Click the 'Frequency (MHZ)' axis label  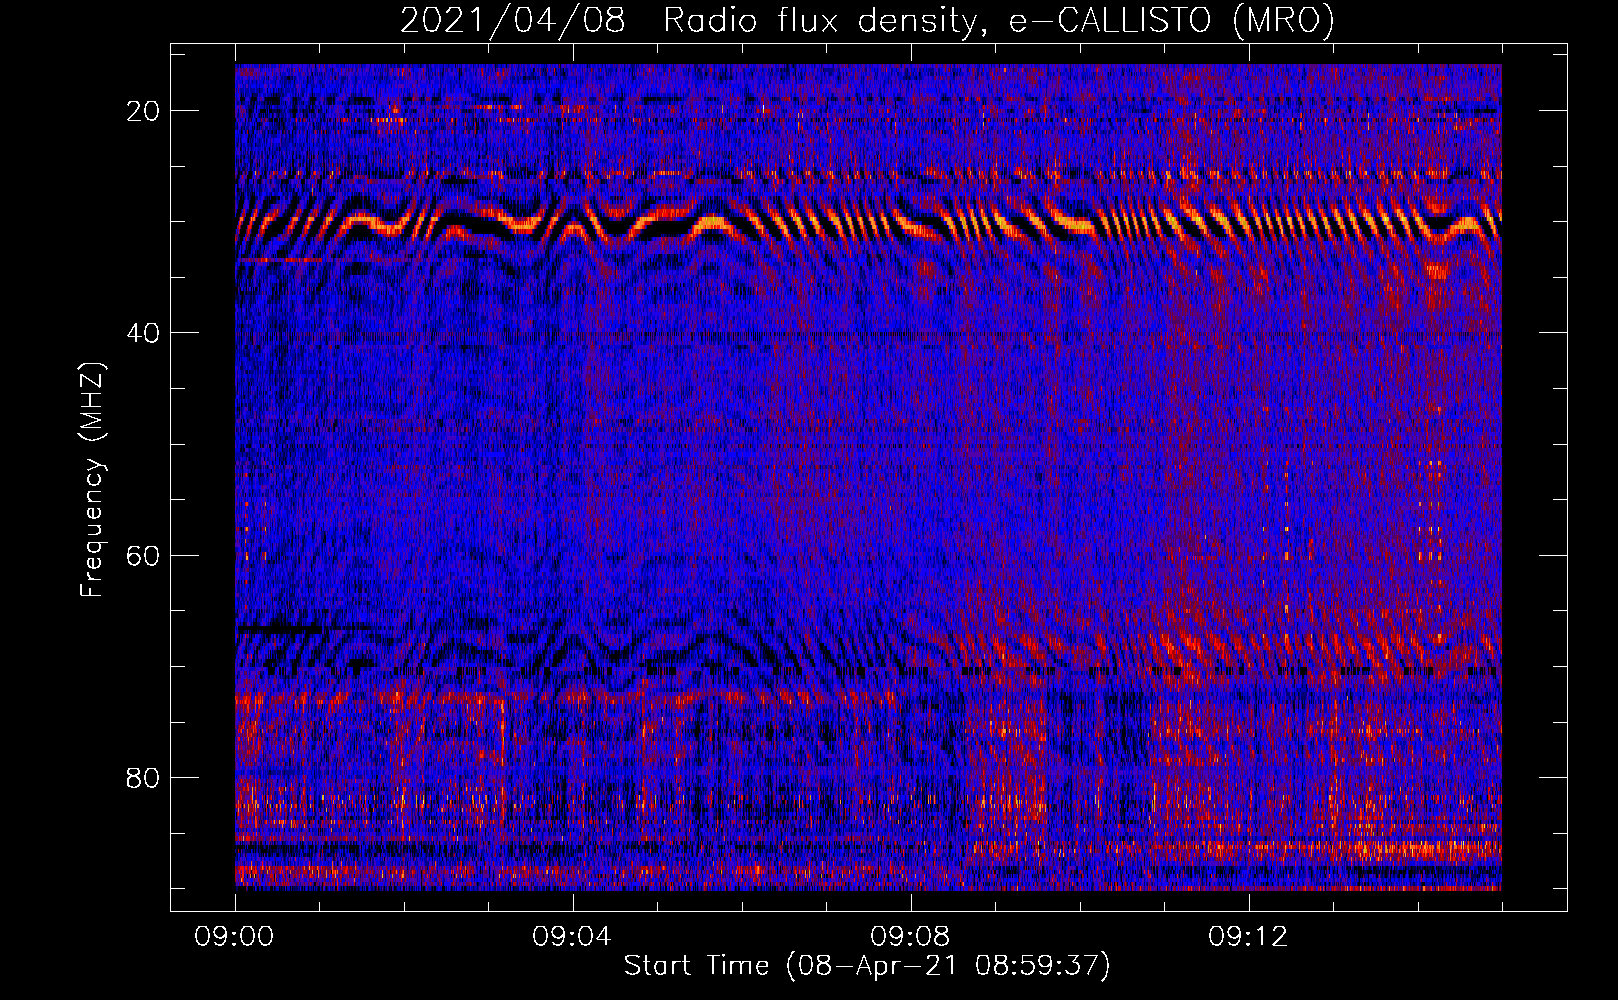tap(92, 480)
